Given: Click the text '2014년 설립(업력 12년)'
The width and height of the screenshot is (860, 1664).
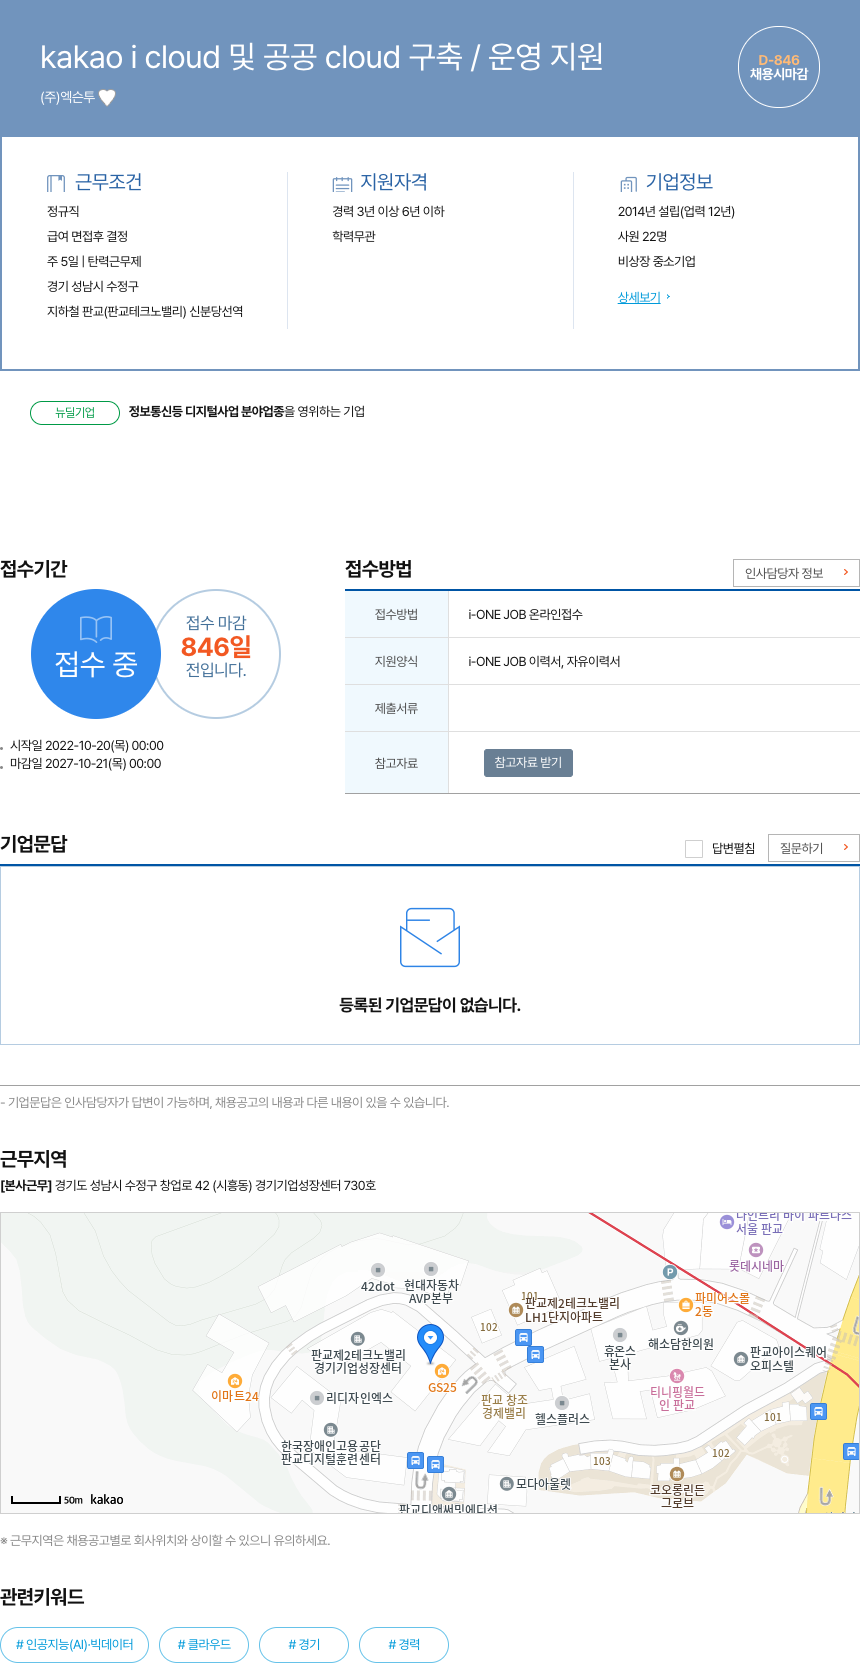Looking at the screenshot, I should point(676,211).
